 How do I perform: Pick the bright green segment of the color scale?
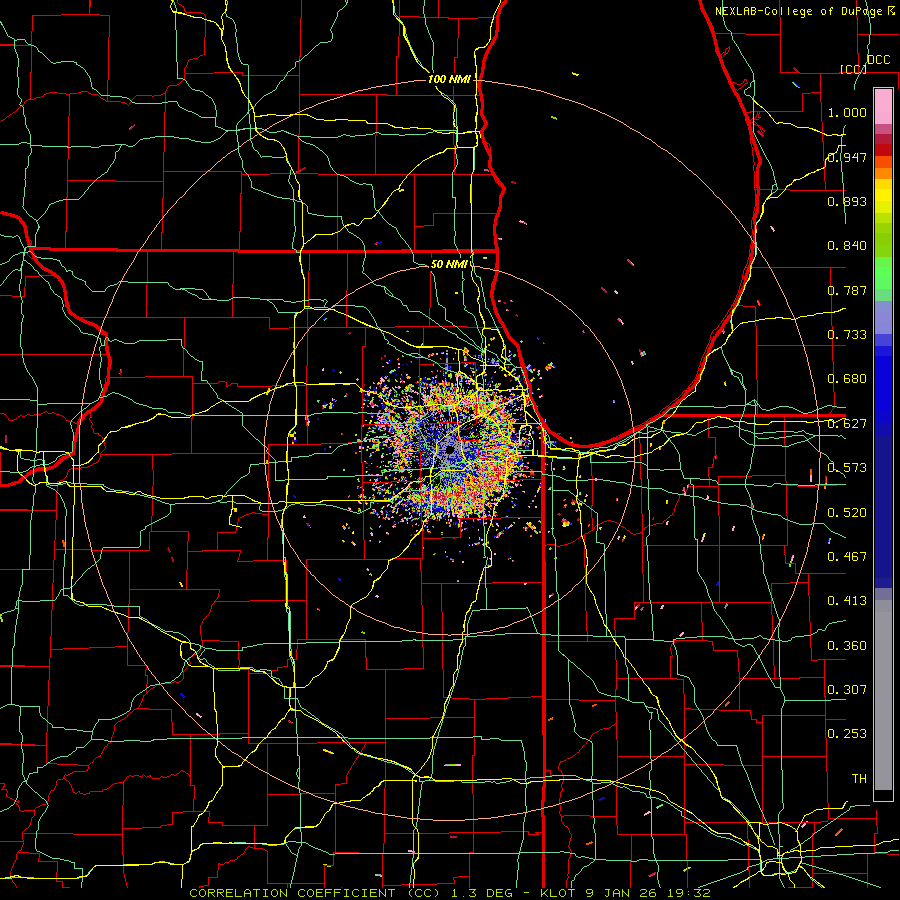(x=883, y=273)
